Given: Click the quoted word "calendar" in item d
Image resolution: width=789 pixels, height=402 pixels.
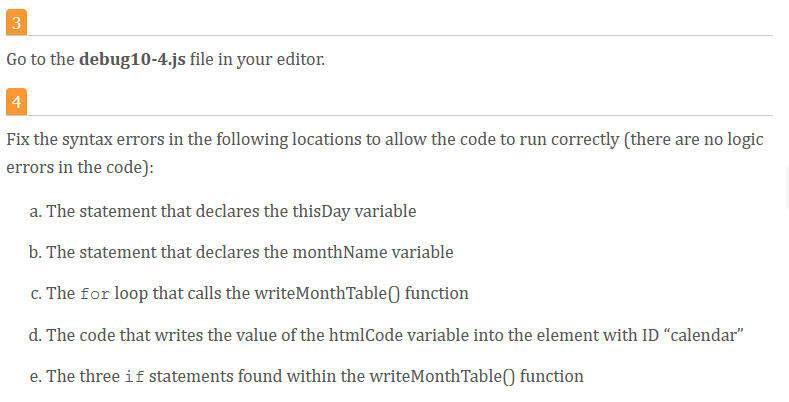Looking at the screenshot, I should pos(703,335).
